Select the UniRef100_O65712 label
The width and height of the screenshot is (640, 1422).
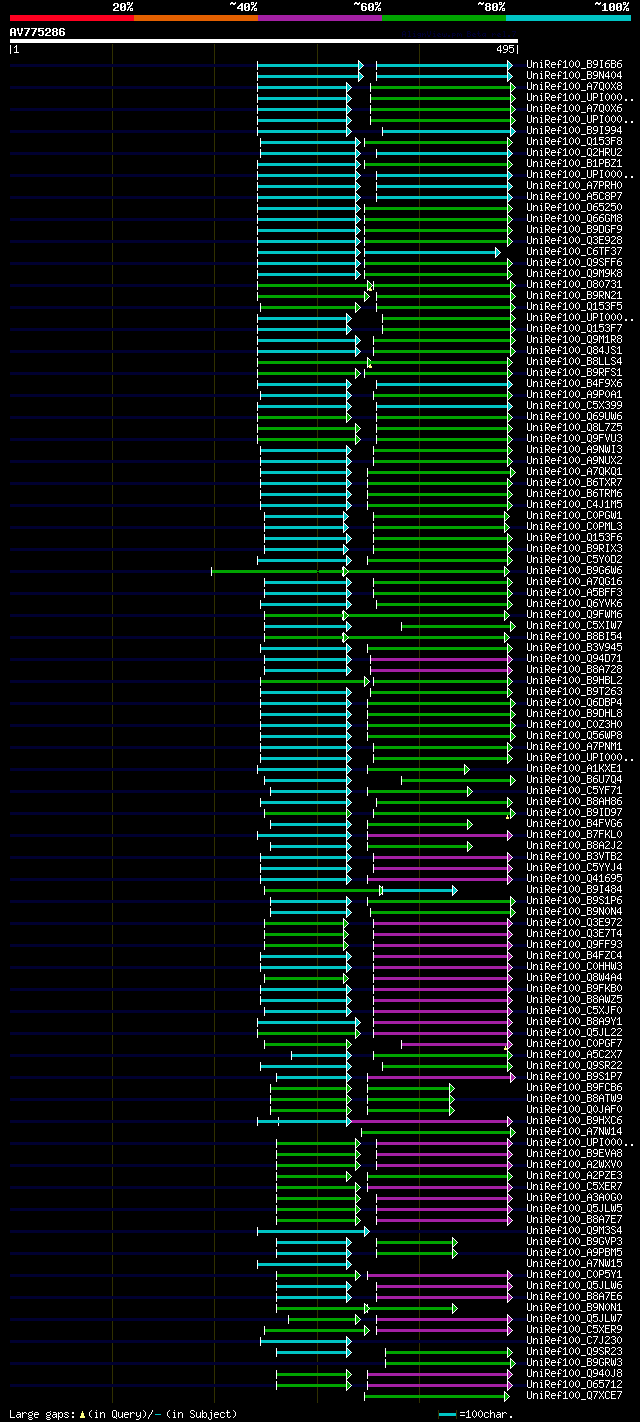574,1384
